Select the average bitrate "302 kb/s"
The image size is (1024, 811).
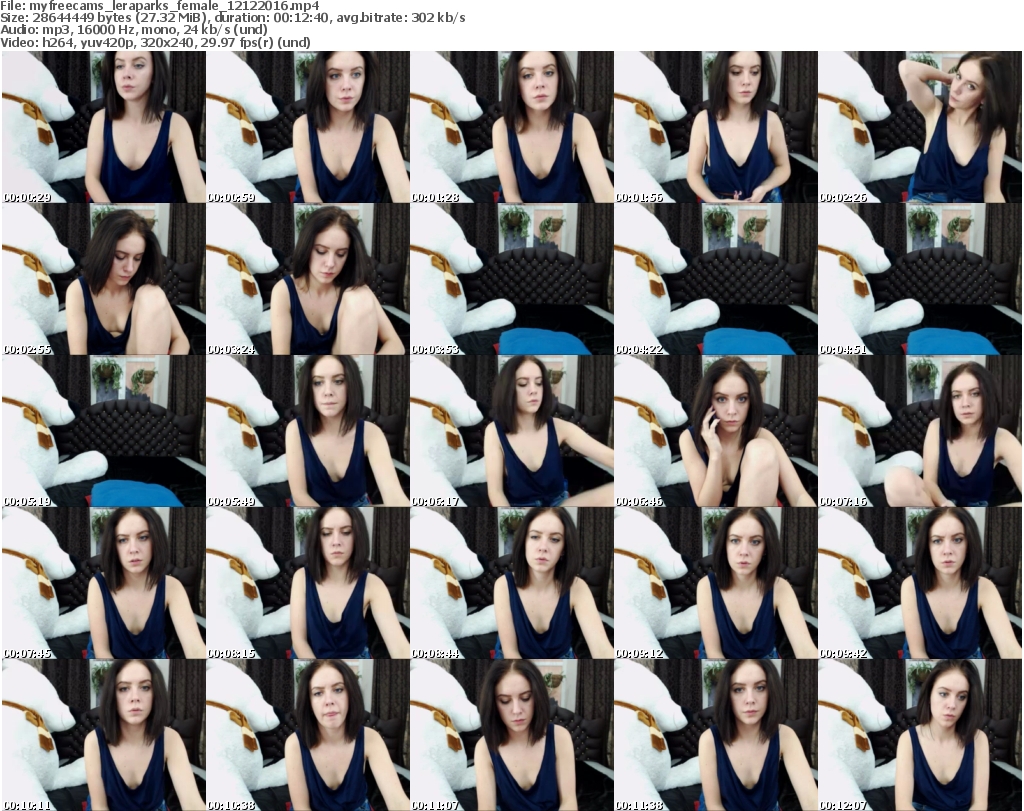438,18
